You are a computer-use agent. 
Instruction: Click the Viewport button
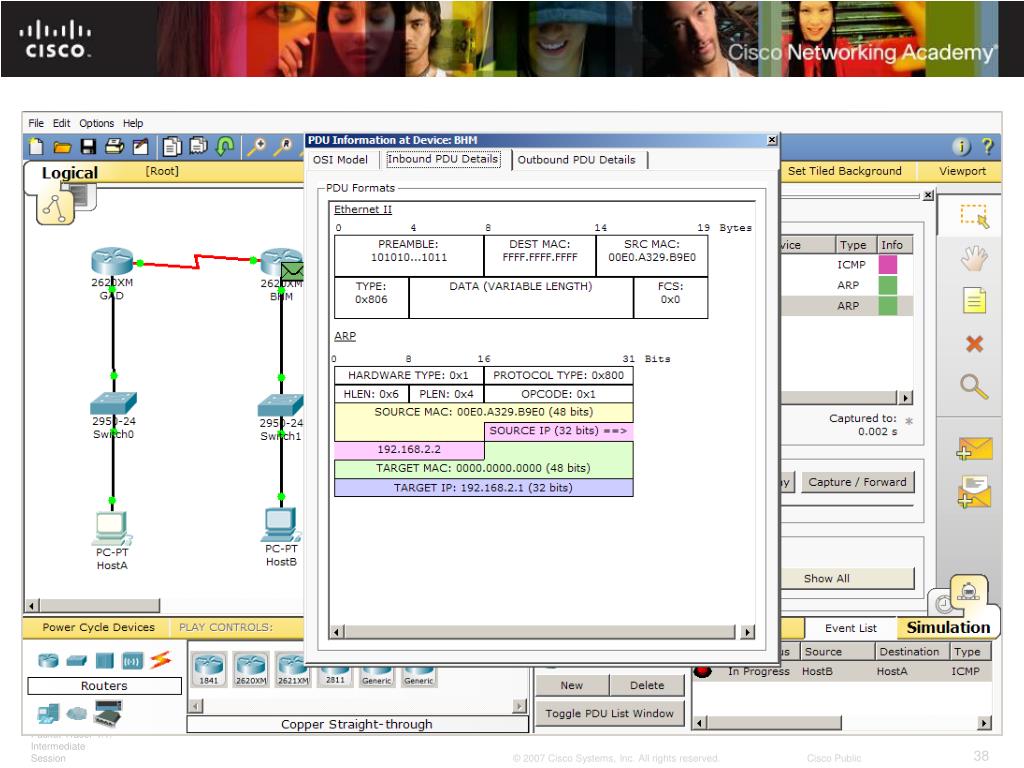tap(962, 170)
